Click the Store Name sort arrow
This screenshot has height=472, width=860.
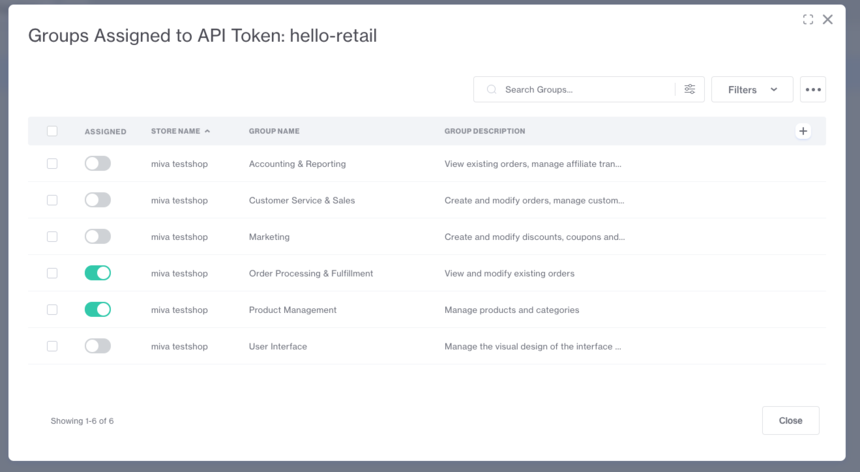tap(208, 131)
